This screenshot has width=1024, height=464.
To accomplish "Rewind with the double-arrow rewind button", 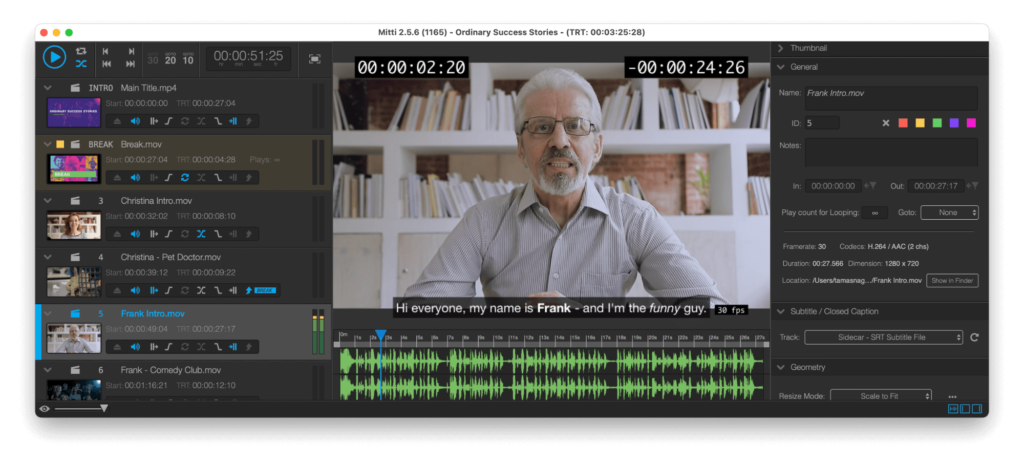I will [x=106, y=63].
